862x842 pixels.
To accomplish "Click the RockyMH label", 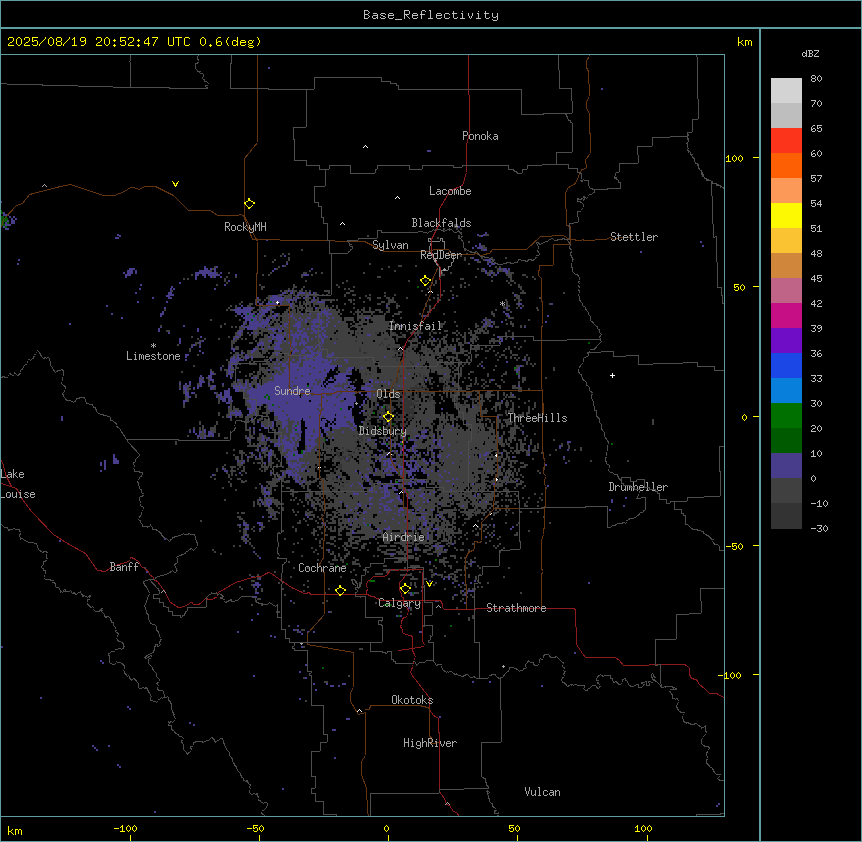I will coord(245,226).
